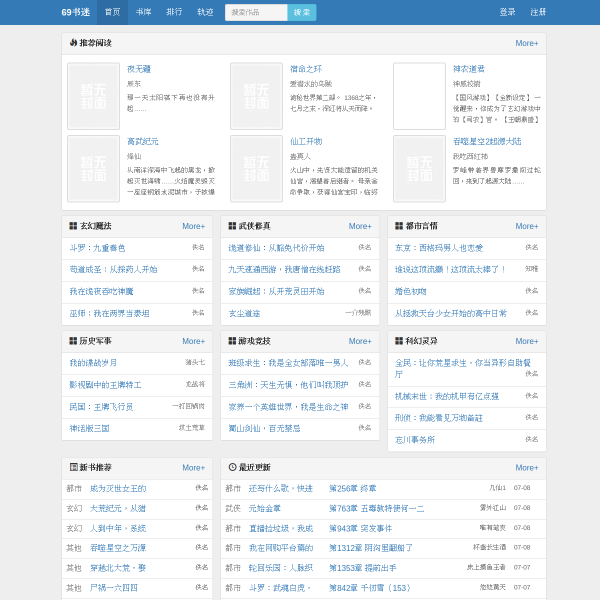Open the 排行 rankings page
This screenshot has height=600, width=600.
point(174,12)
